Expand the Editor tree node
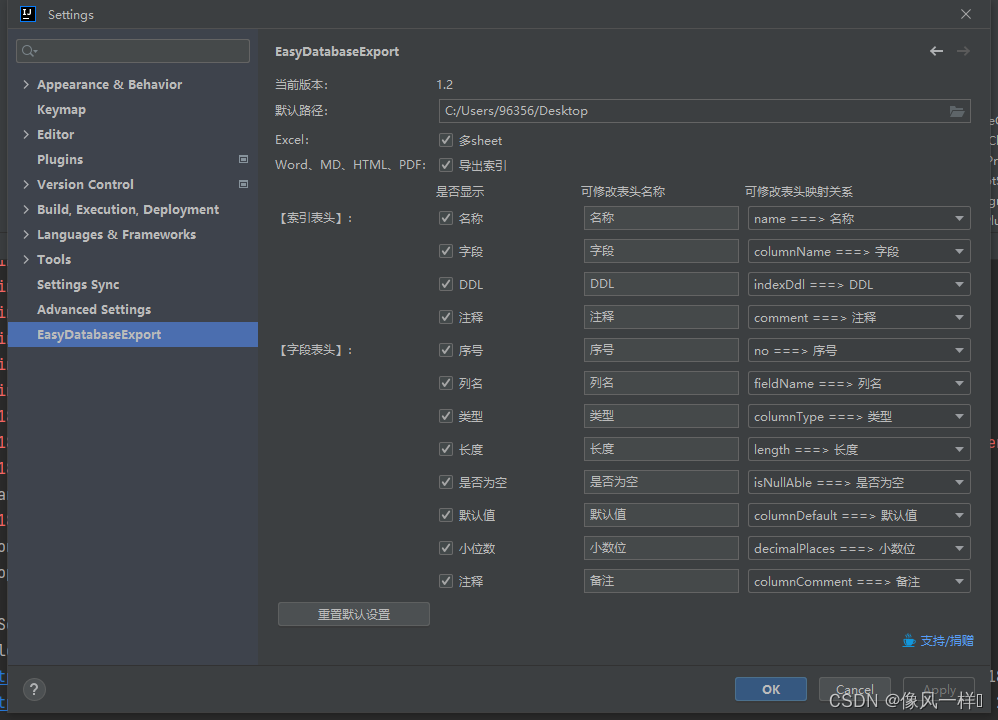998x720 pixels. tap(26, 134)
